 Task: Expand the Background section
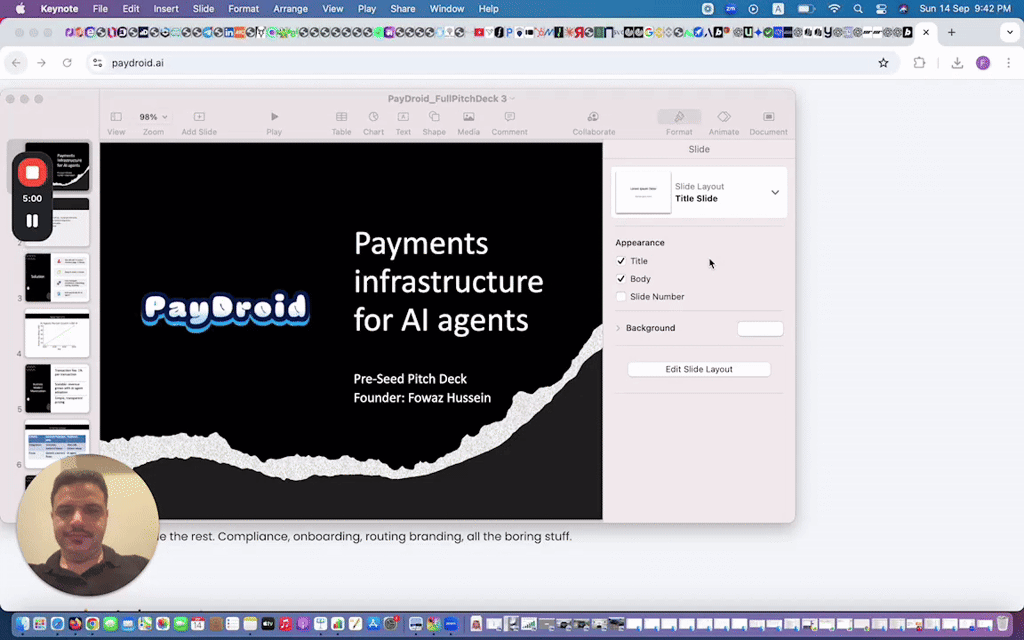(618, 328)
